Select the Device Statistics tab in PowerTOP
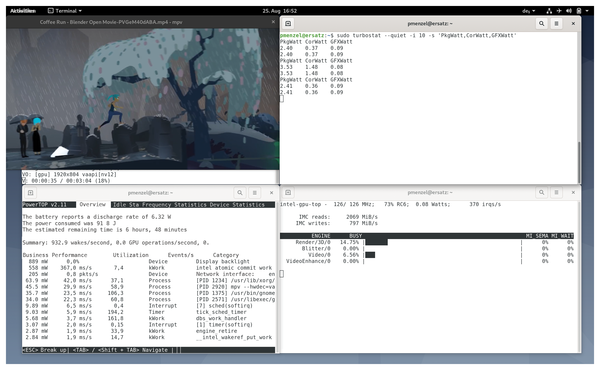600x370 pixels. [x=237, y=205]
